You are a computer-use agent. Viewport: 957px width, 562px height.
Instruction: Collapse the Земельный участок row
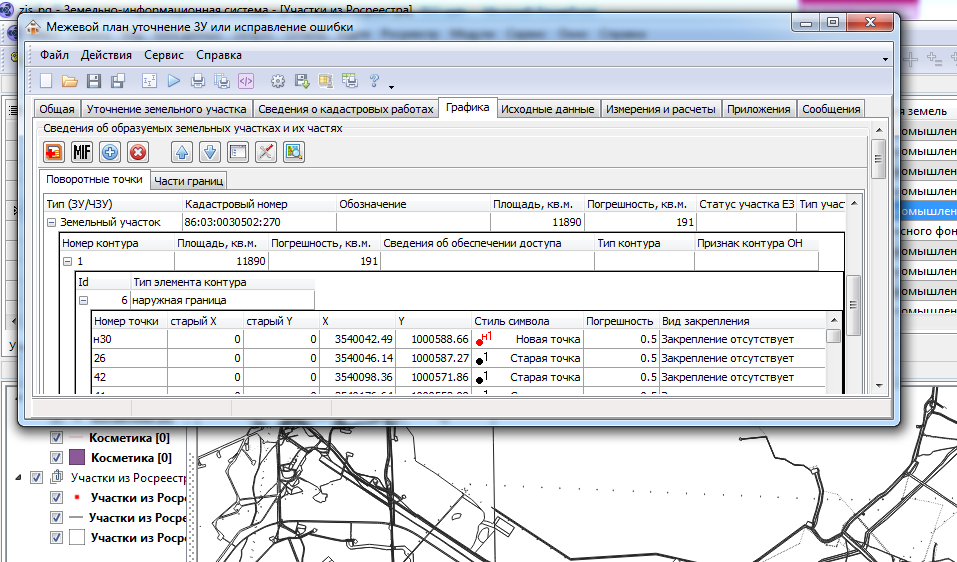pyautogui.click(x=51, y=222)
